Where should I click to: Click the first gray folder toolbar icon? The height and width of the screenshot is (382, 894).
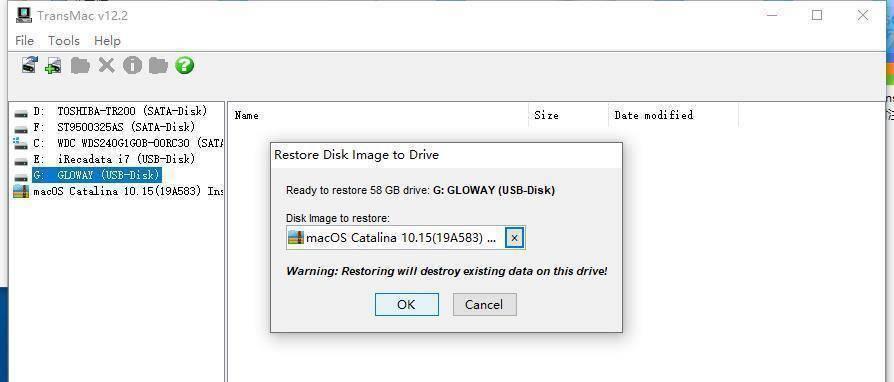click(x=80, y=66)
